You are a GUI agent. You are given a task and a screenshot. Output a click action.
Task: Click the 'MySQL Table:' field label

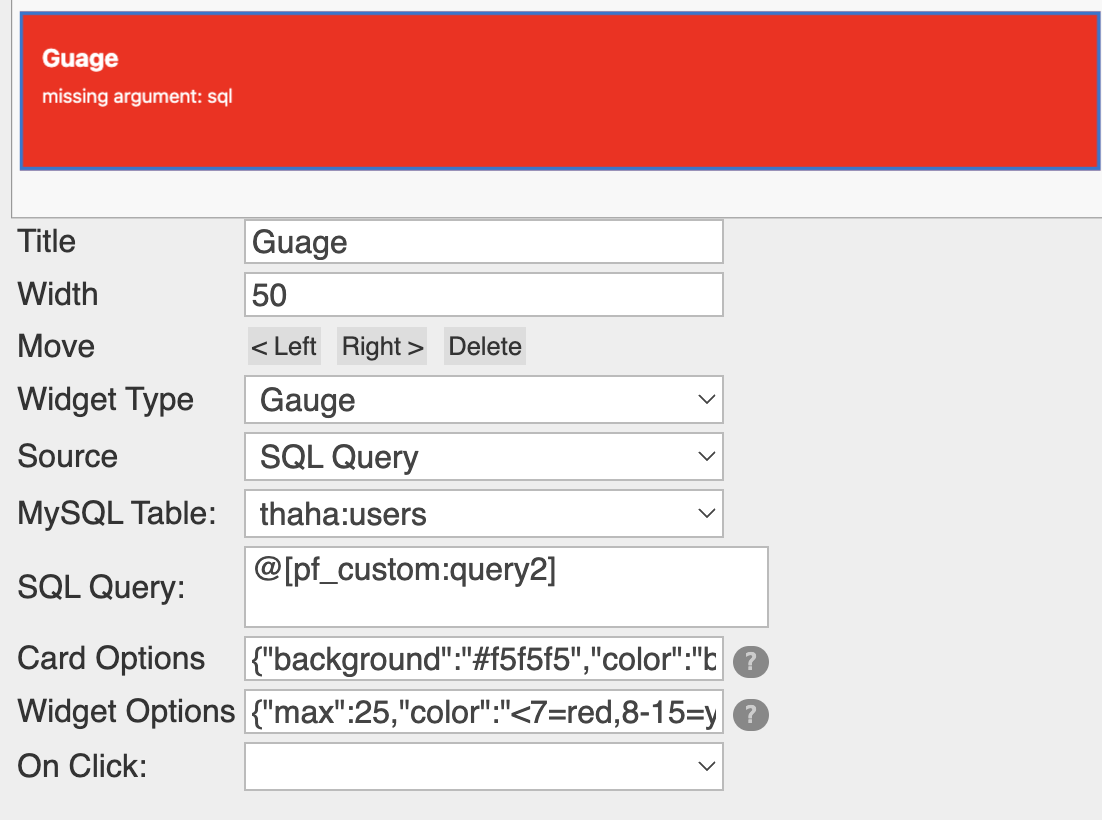tap(116, 514)
